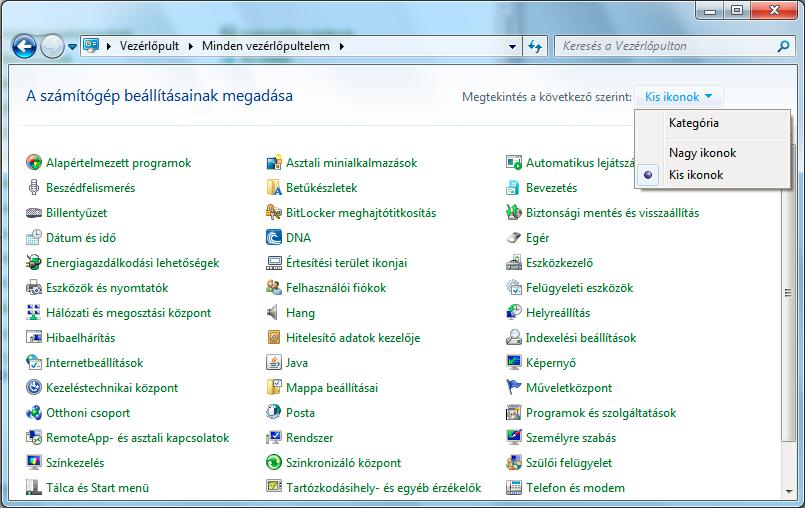Open the Mappa beállításai link
This screenshot has width=805, height=508.
[x=332, y=388]
